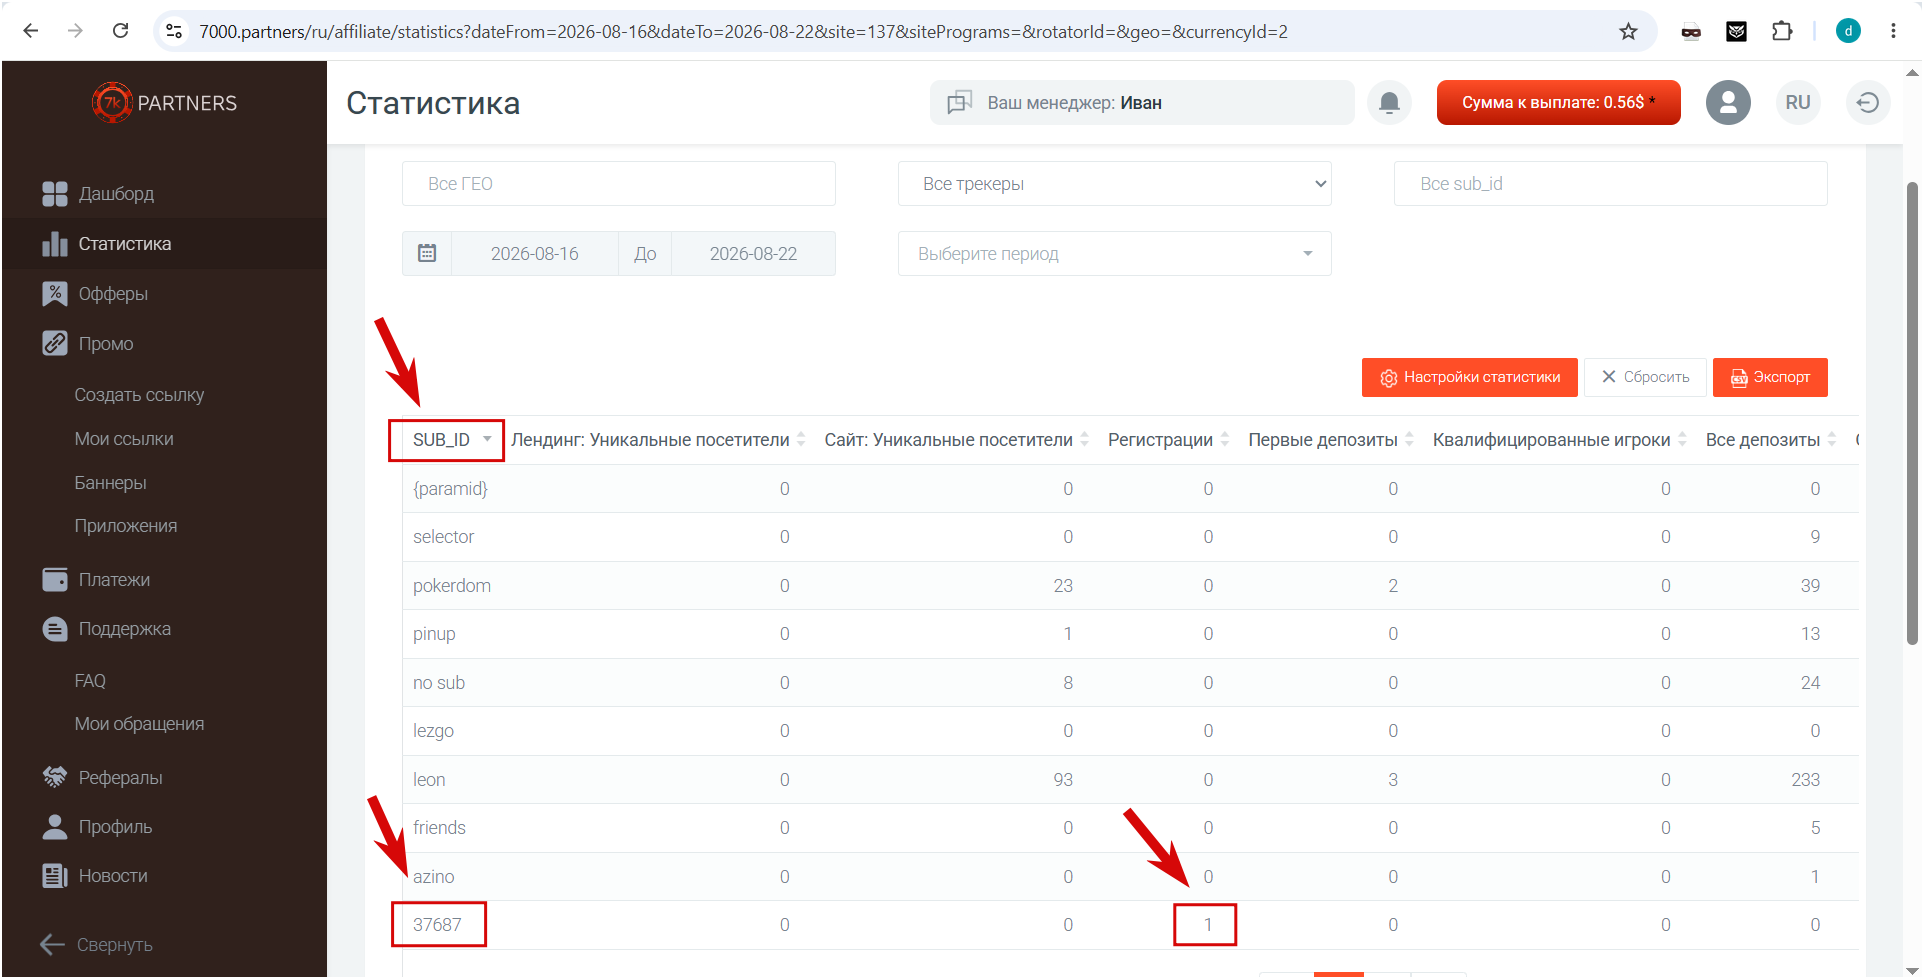Switch language via RU button
The height and width of the screenshot is (977, 1922).
pos(1797,102)
